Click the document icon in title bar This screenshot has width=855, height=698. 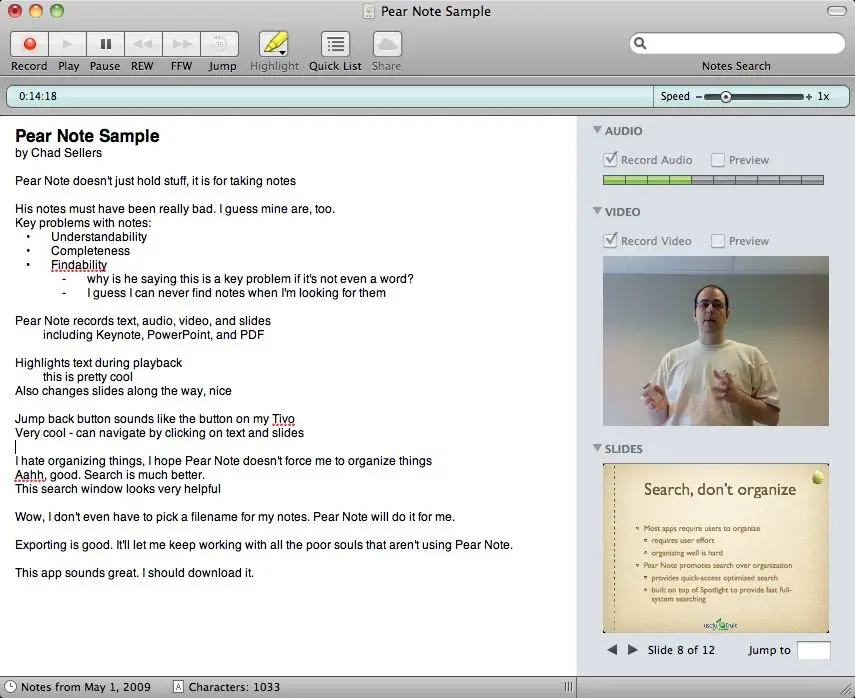pyautogui.click(x=369, y=11)
